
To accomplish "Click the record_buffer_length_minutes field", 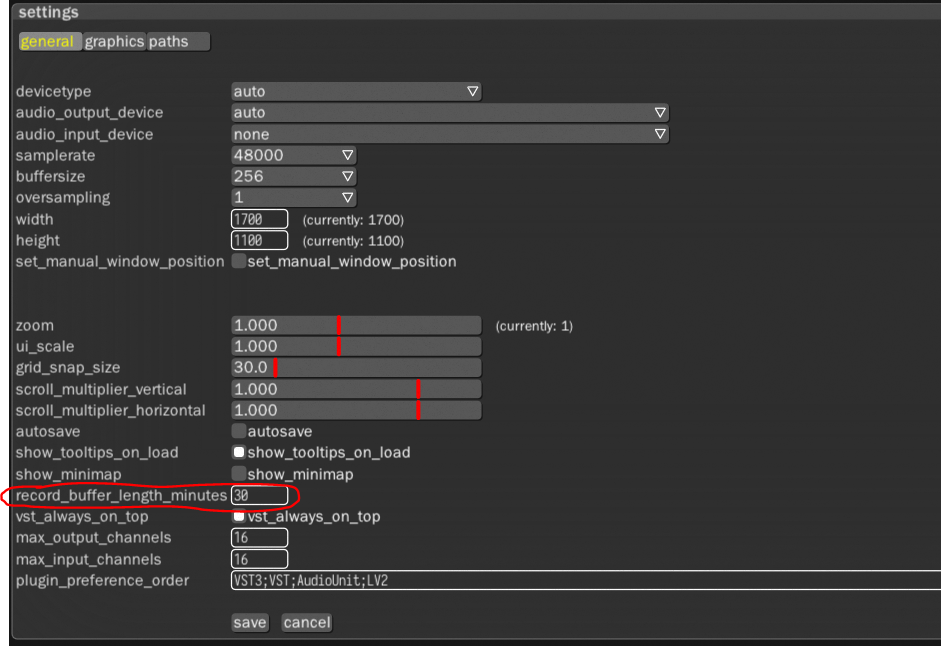I will [260, 495].
